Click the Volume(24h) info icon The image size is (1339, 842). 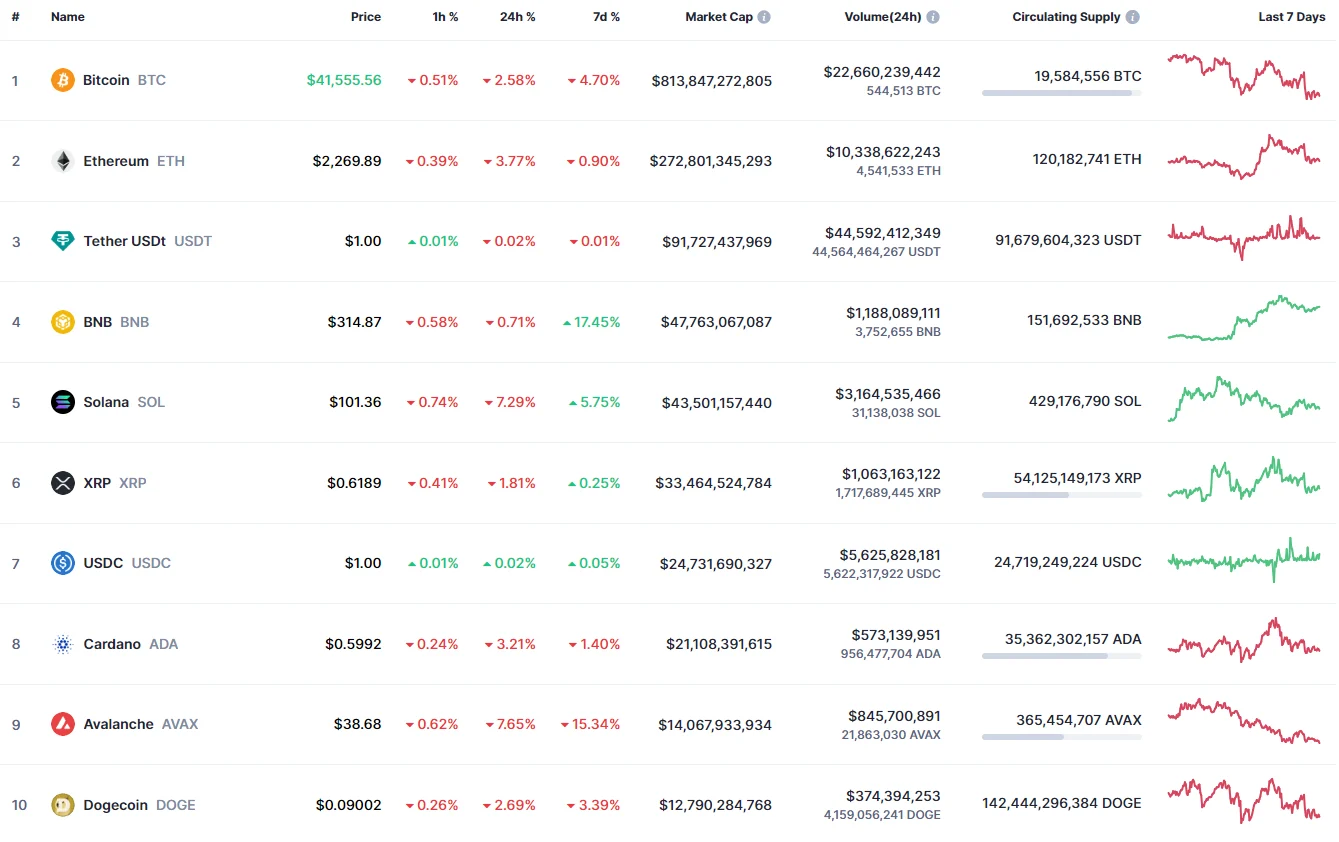pyautogui.click(x=933, y=17)
